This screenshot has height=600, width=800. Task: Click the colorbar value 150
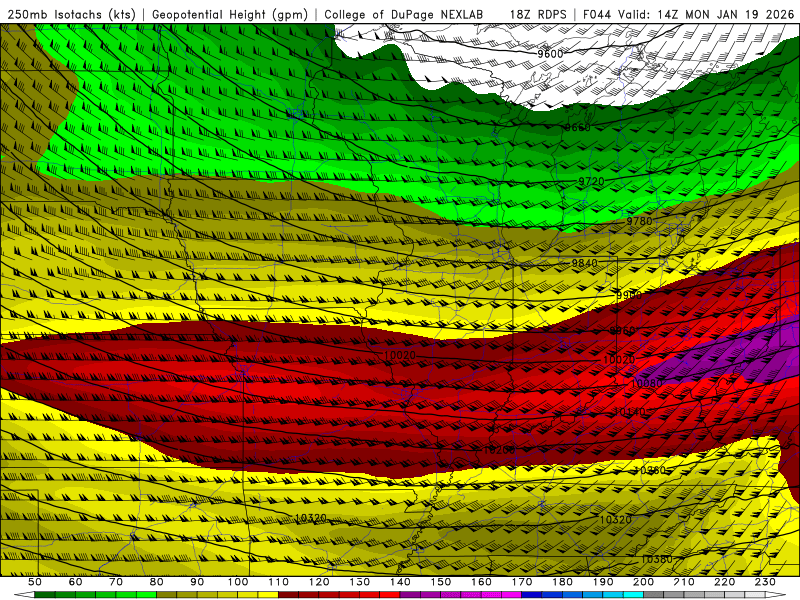(441, 582)
